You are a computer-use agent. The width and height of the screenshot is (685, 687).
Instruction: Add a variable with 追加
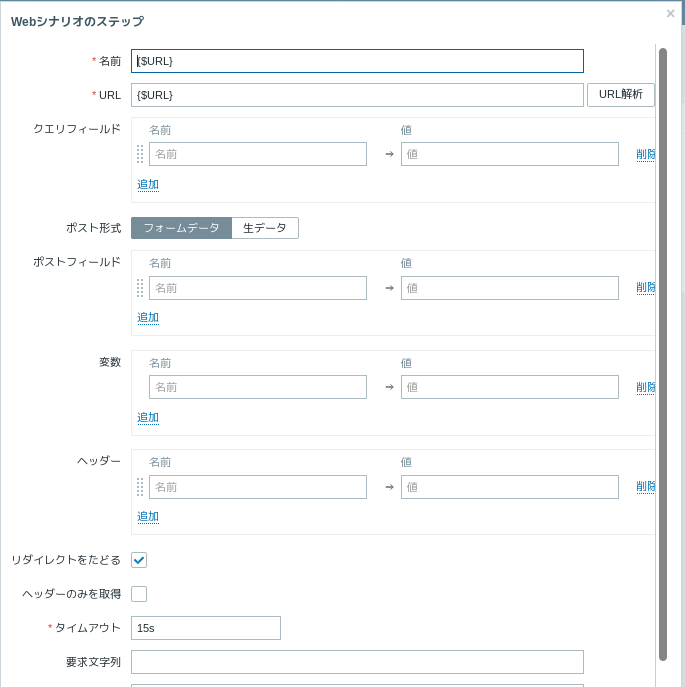coord(148,418)
